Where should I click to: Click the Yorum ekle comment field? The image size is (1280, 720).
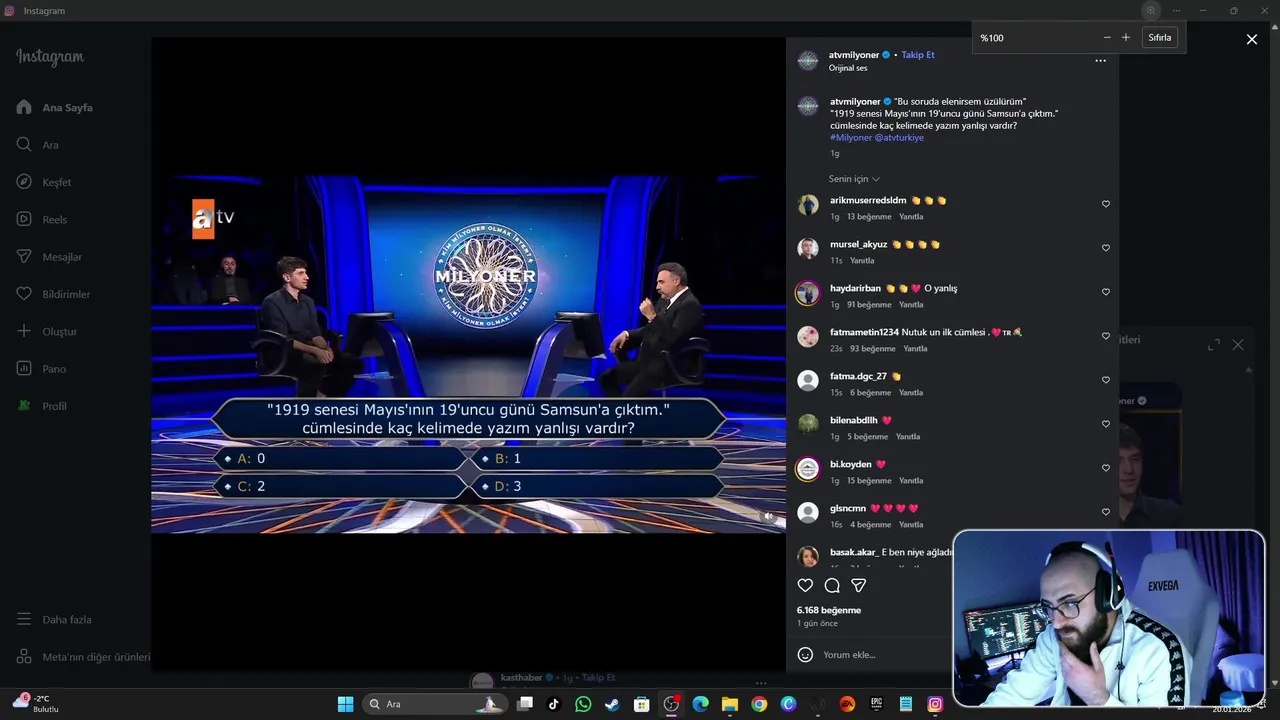[849, 655]
